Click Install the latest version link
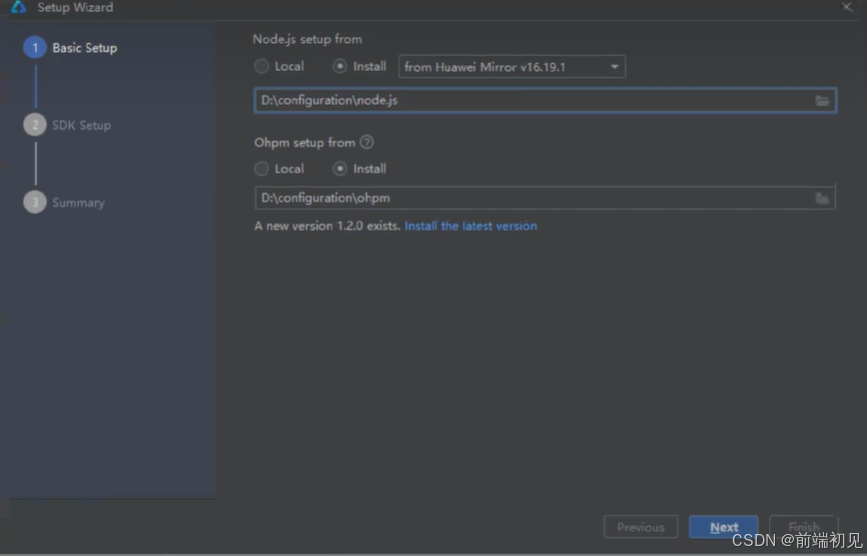 coord(471,225)
